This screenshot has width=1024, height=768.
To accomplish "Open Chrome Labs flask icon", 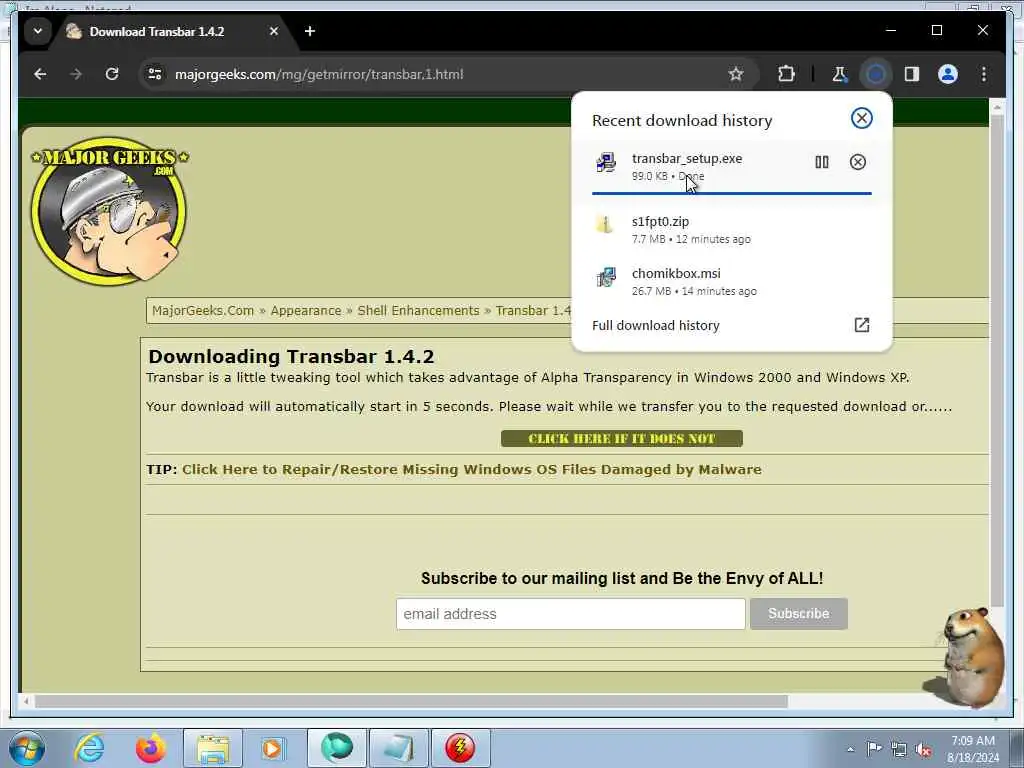I will click(x=839, y=74).
